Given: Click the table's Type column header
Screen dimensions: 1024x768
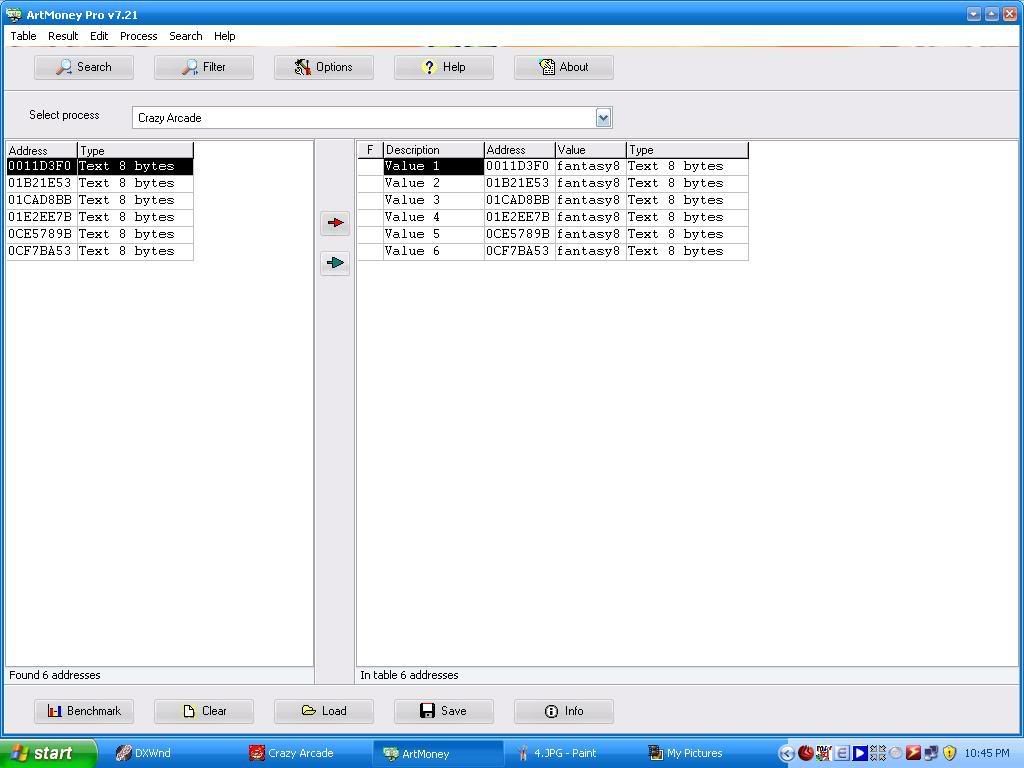Looking at the screenshot, I should 687,150.
